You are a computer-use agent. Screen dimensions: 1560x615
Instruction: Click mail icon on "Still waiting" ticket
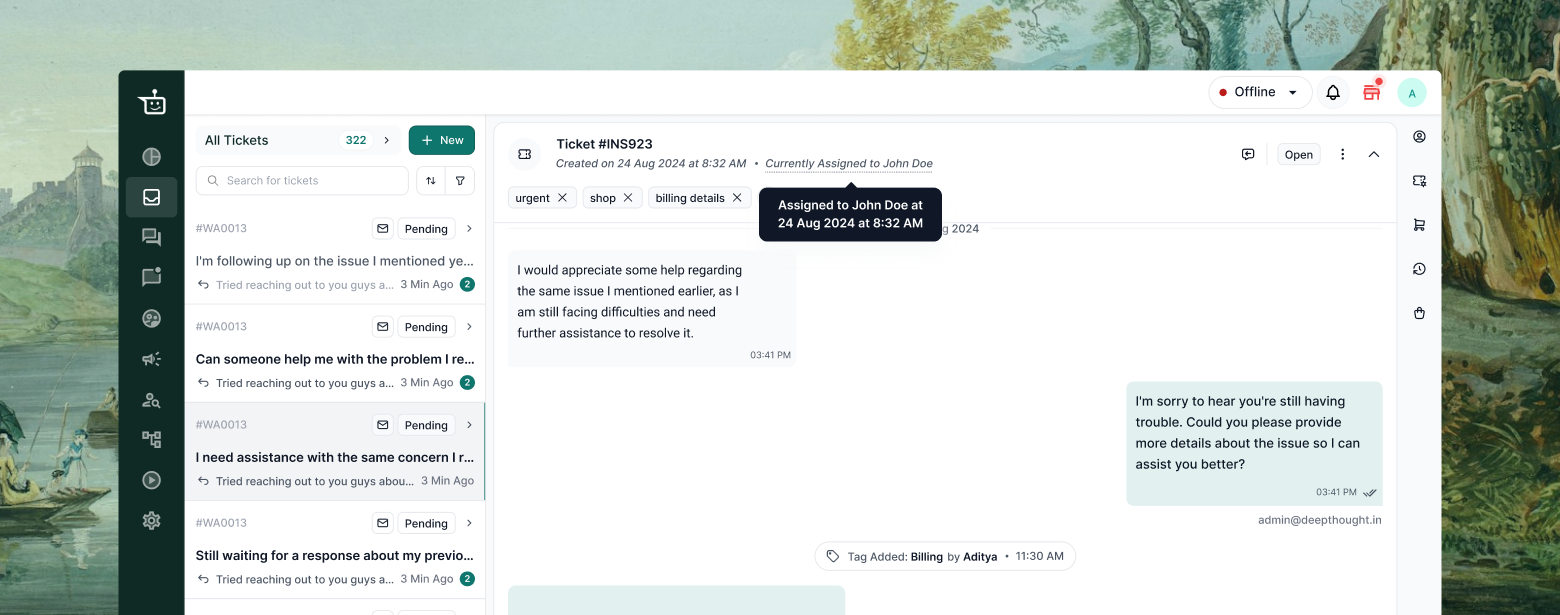click(382, 523)
